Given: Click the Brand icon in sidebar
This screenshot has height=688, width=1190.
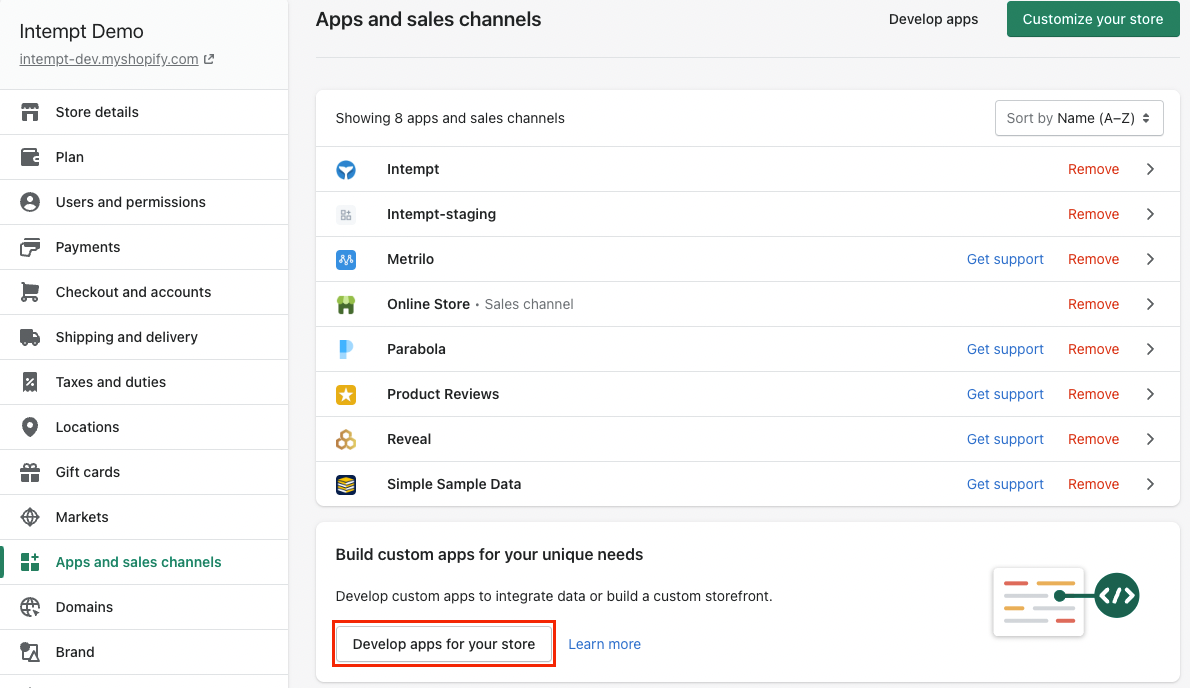Looking at the screenshot, I should click(x=30, y=652).
